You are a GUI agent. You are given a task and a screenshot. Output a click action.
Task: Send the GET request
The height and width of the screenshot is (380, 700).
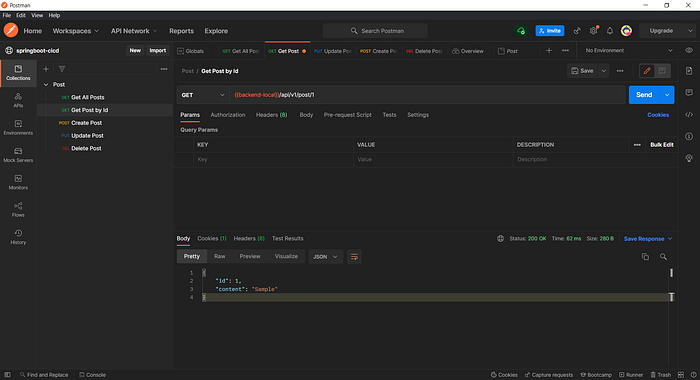tap(644, 95)
